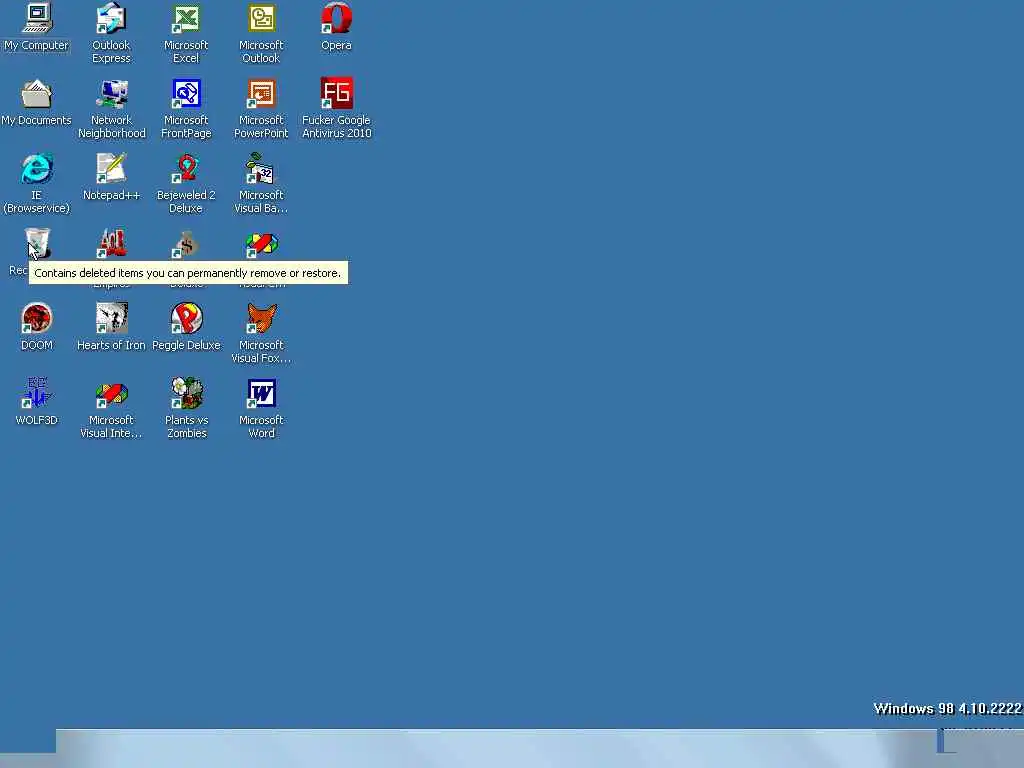Select the DOOM shortcut icon
The image size is (1024, 768).
click(x=37, y=319)
